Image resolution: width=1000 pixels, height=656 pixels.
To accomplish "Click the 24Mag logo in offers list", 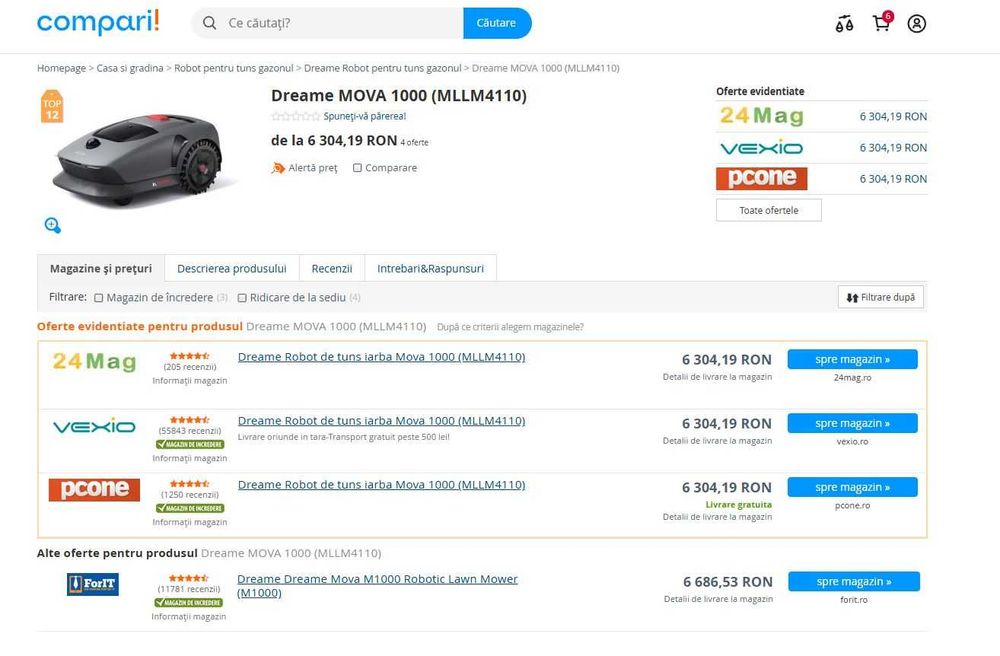I will [94, 361].
